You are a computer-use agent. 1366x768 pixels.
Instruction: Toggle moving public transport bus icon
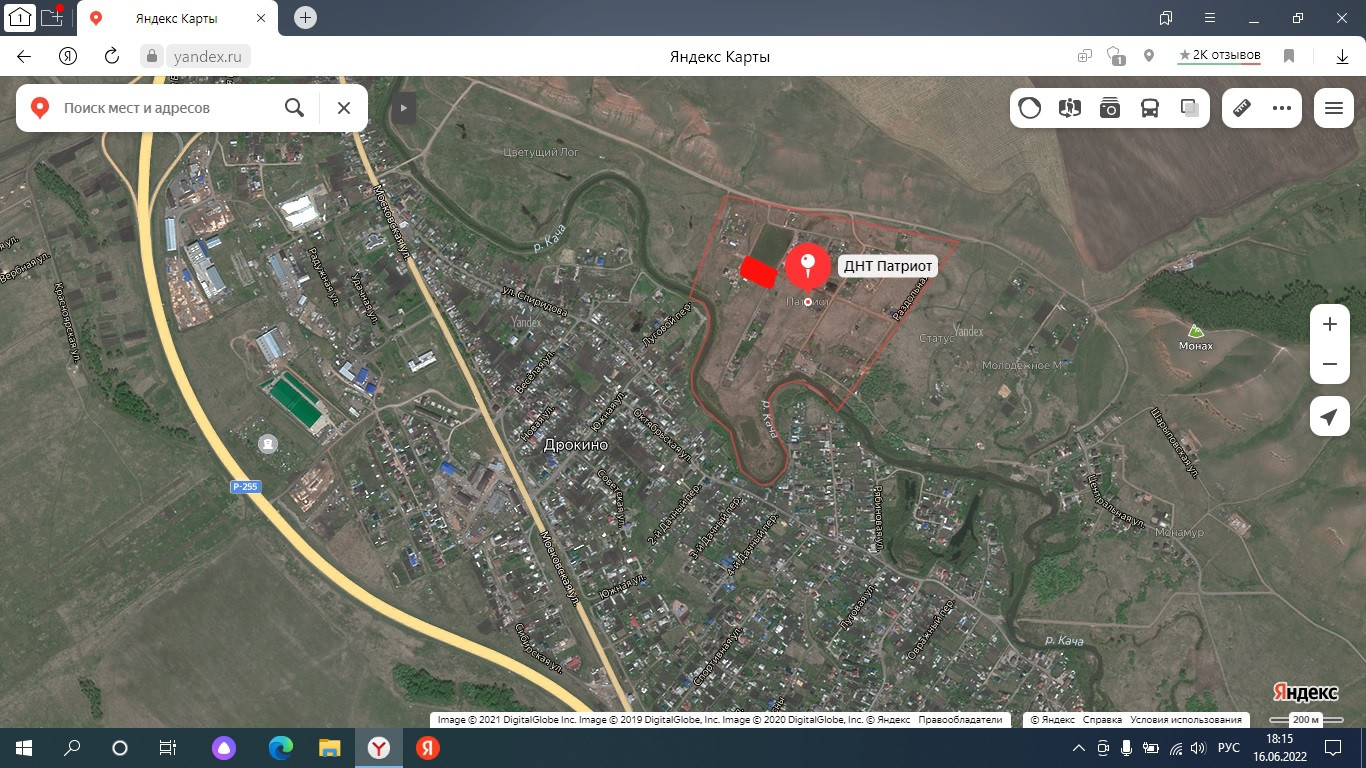click(x=1150, y=108)
